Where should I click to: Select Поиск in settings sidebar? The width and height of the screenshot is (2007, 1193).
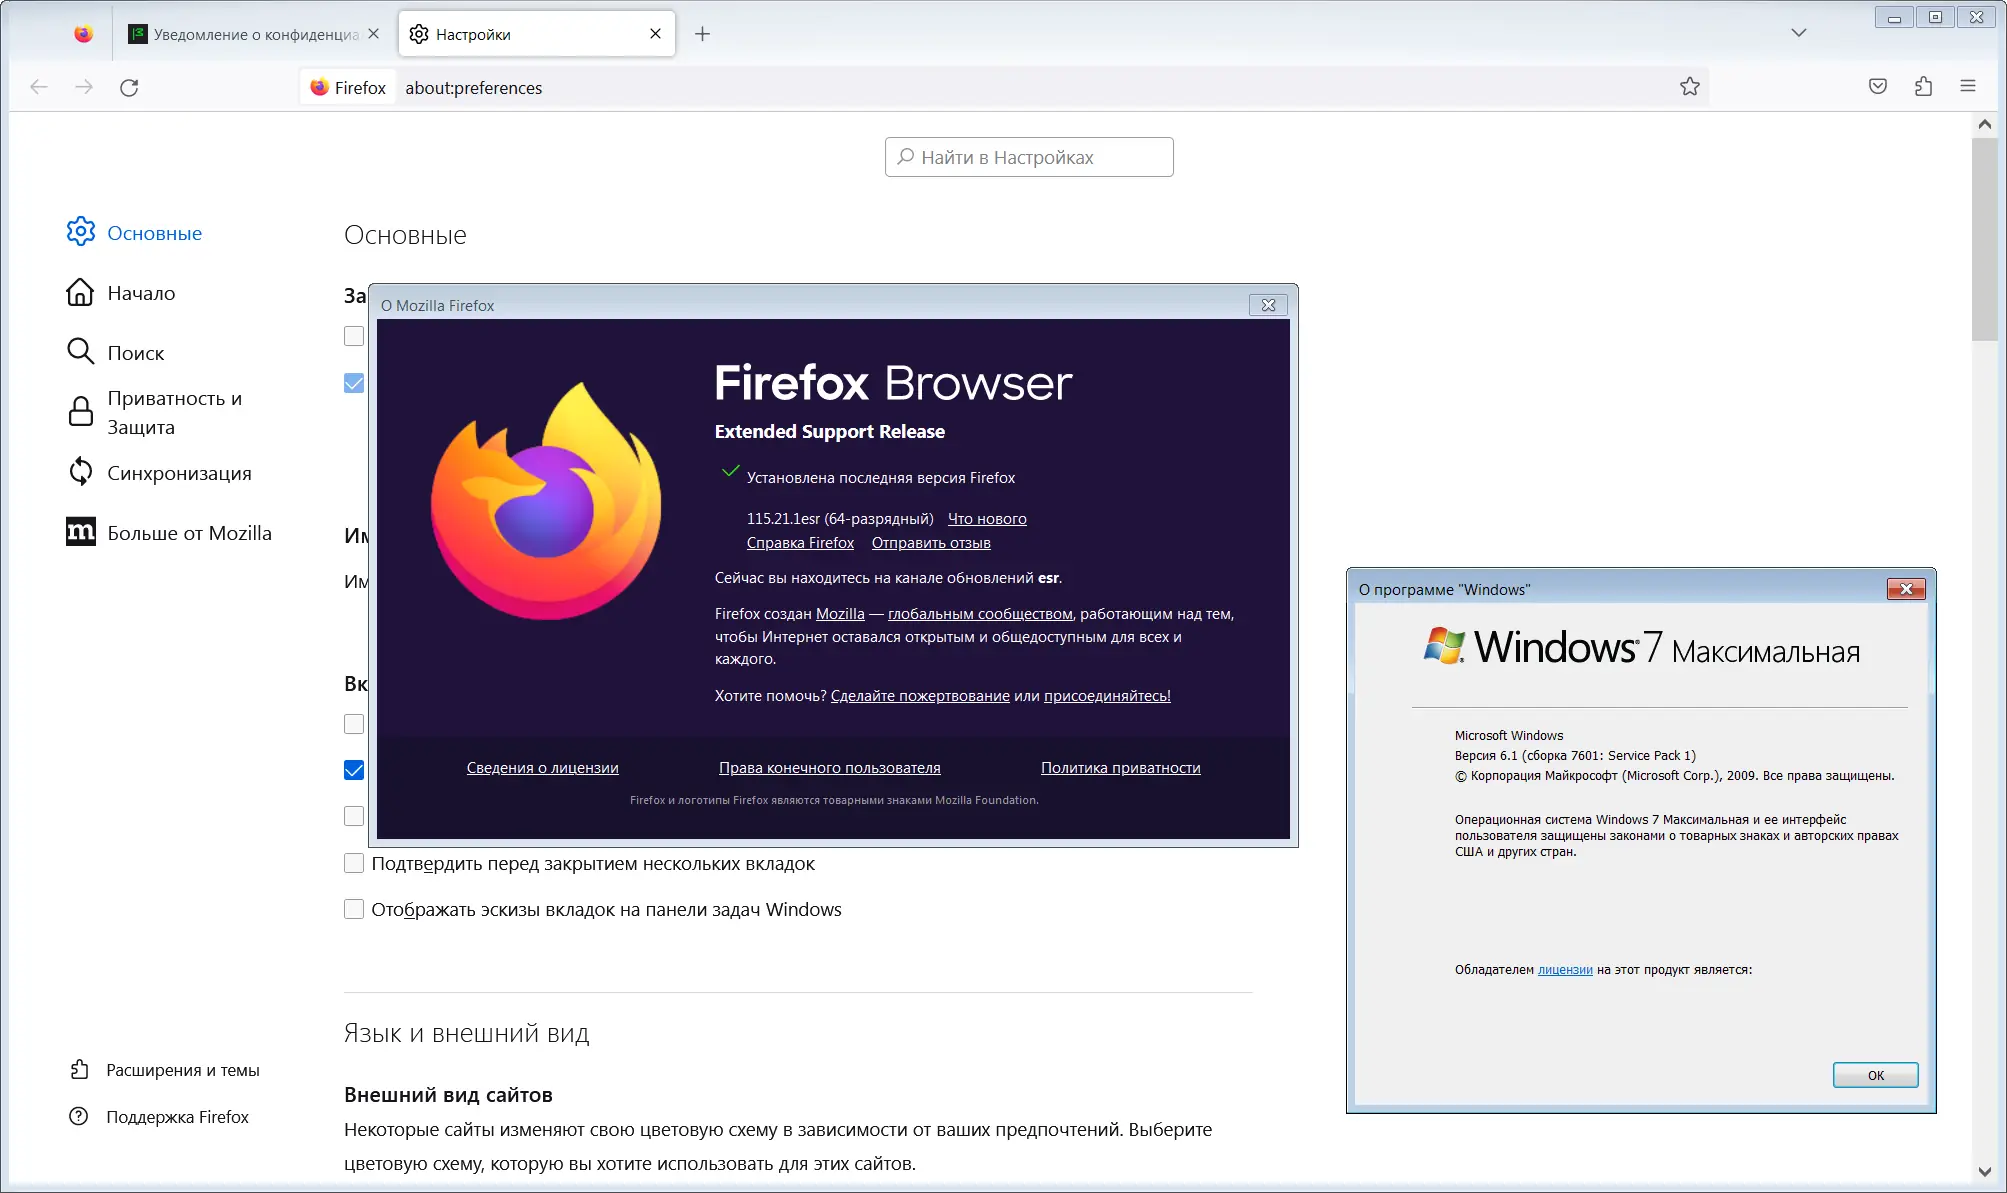[x=135, y=353]
